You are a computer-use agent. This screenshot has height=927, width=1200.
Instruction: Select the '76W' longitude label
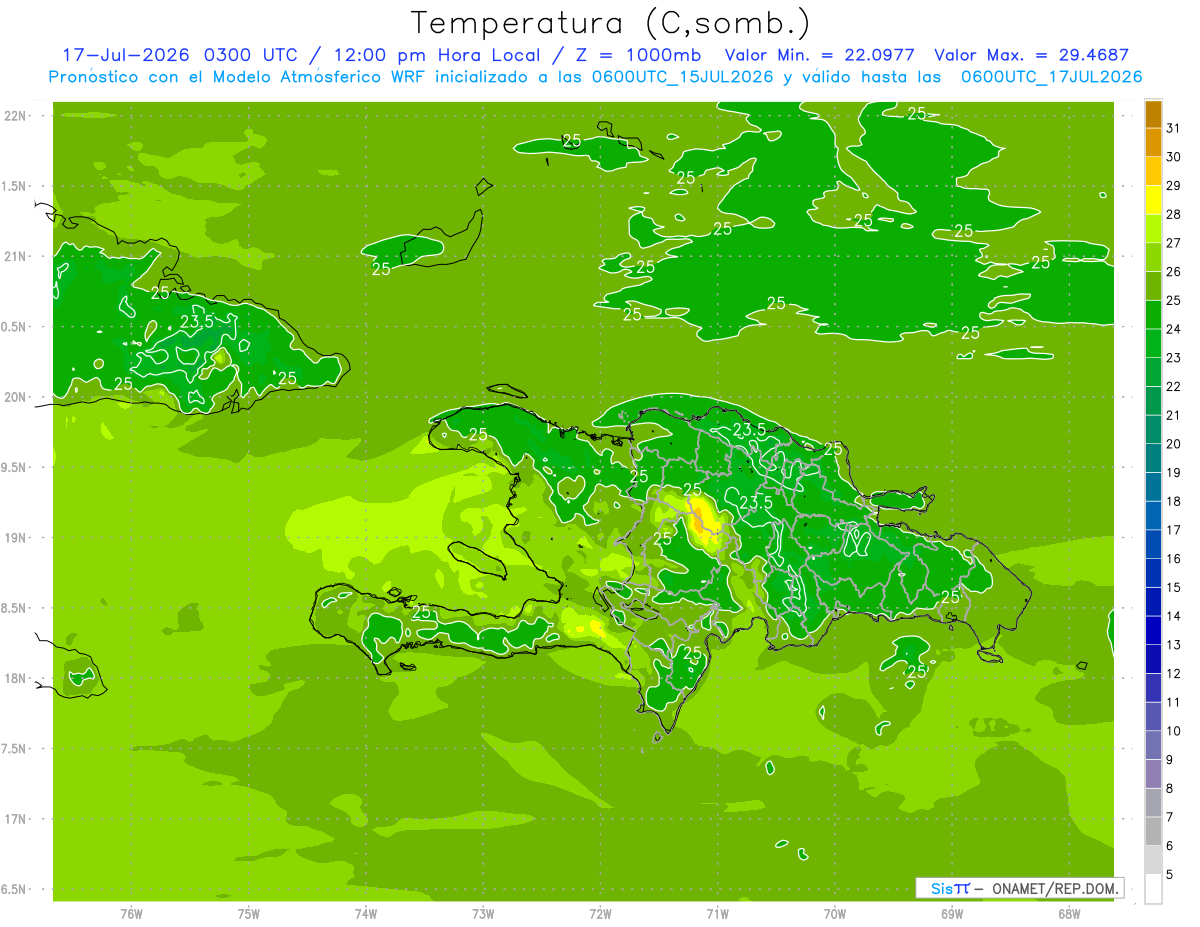click(x=131, y=914)
